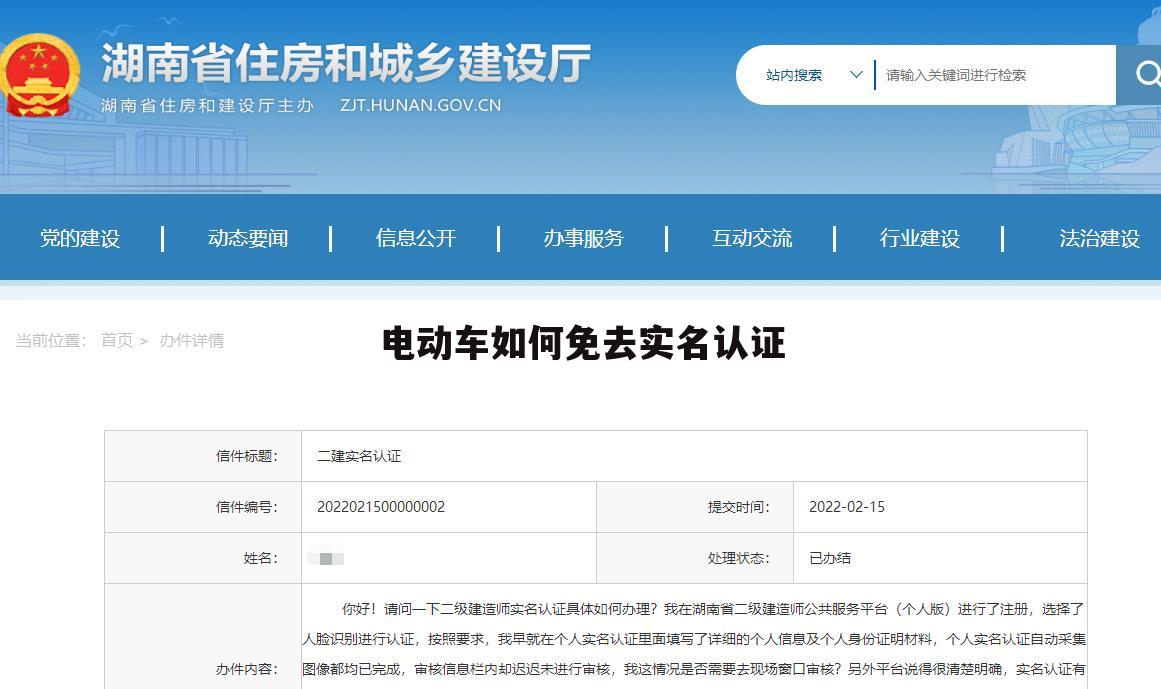
Task: Click the 湖南省住房和建设厅主办 subtitle
Action: point(207,106)
